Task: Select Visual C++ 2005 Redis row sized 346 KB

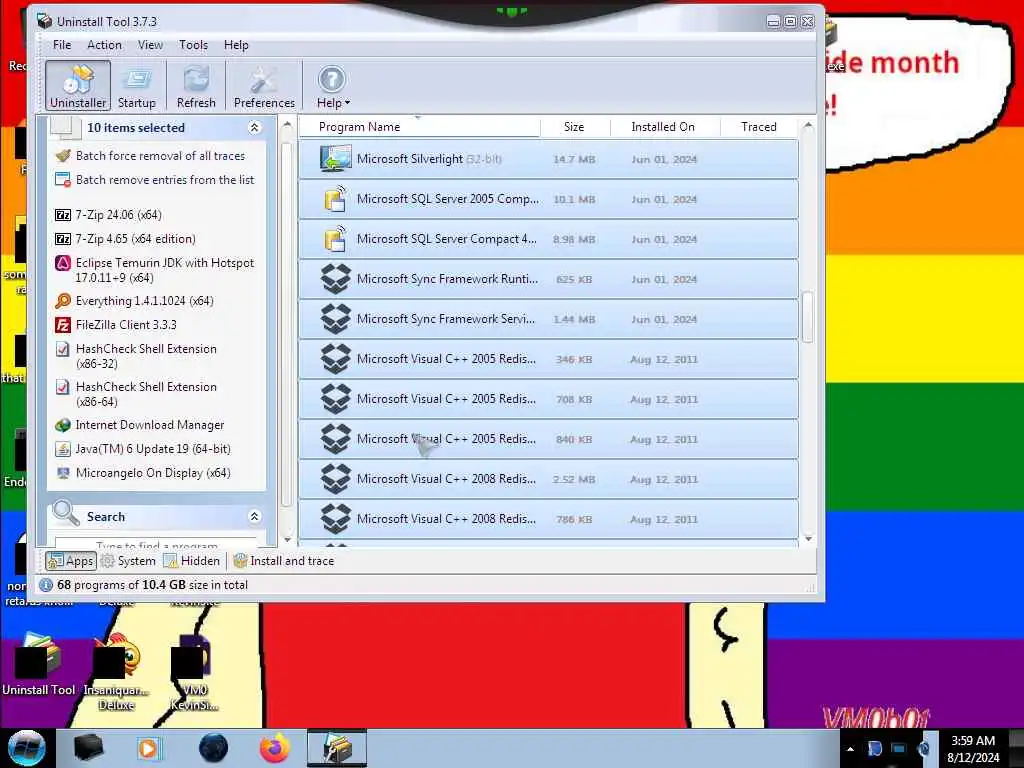Action: (548, 359)
